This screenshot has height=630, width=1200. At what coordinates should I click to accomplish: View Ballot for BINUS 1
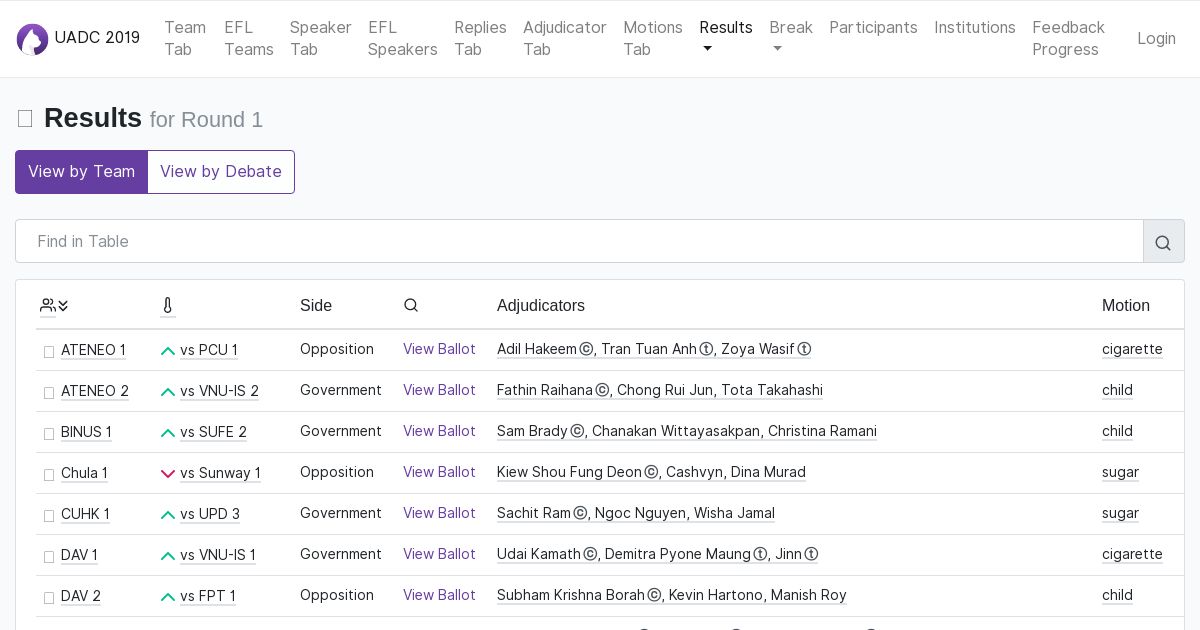point(439,431)
